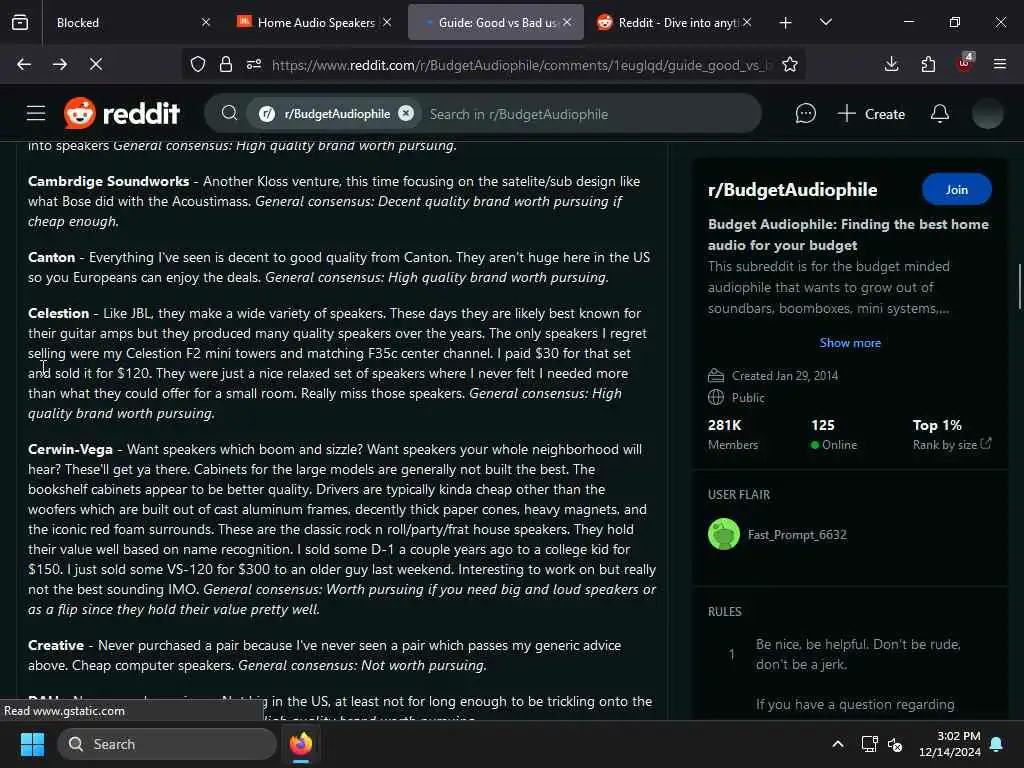Image resolution: width=1024 pixels, height=768 pixels.
Task: Open muted volume tray icon
Action: click(895, 744)
